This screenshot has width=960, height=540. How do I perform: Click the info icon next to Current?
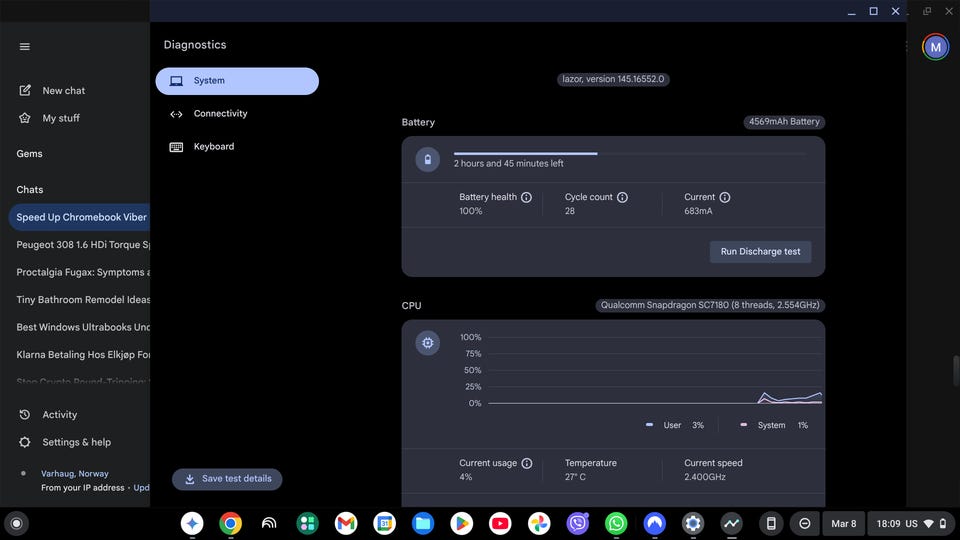coord(725,198)
